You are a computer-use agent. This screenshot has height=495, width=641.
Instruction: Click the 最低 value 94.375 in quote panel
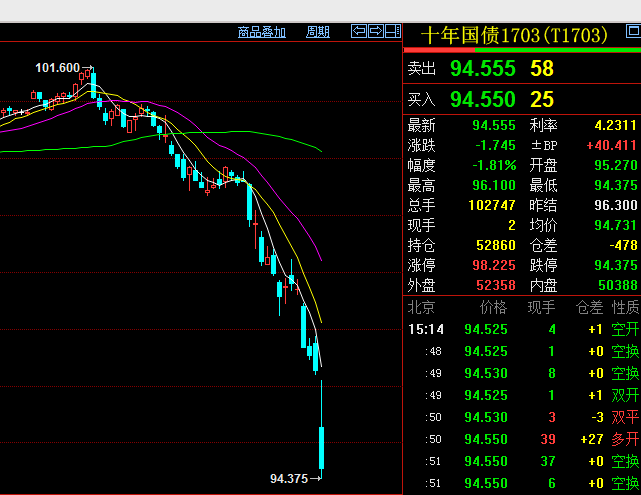(x=616, y=185)
